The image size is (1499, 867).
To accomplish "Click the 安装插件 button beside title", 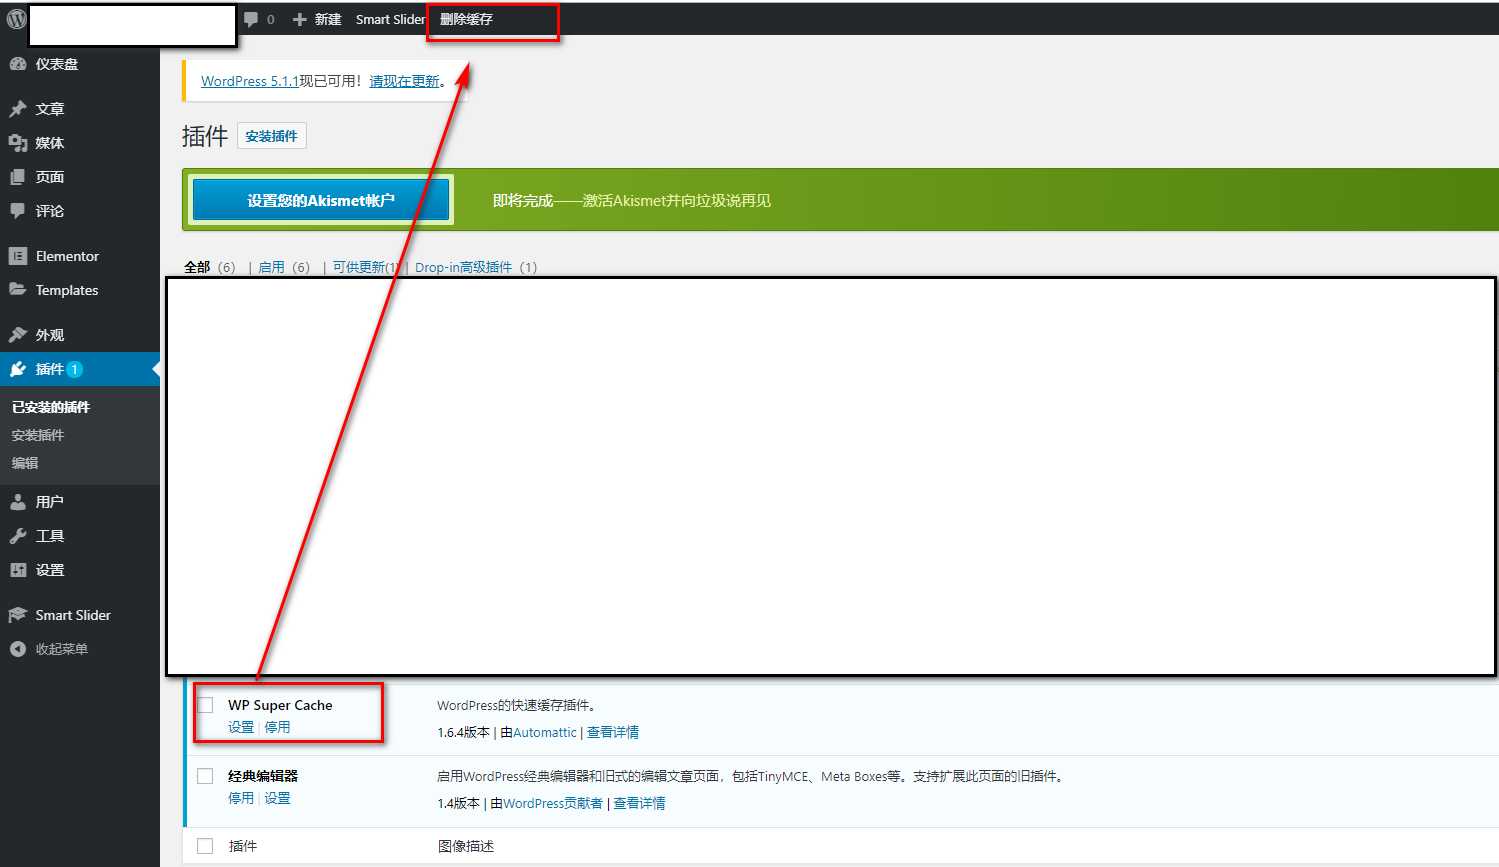I will pyautogui.click(x=272, y=136).
